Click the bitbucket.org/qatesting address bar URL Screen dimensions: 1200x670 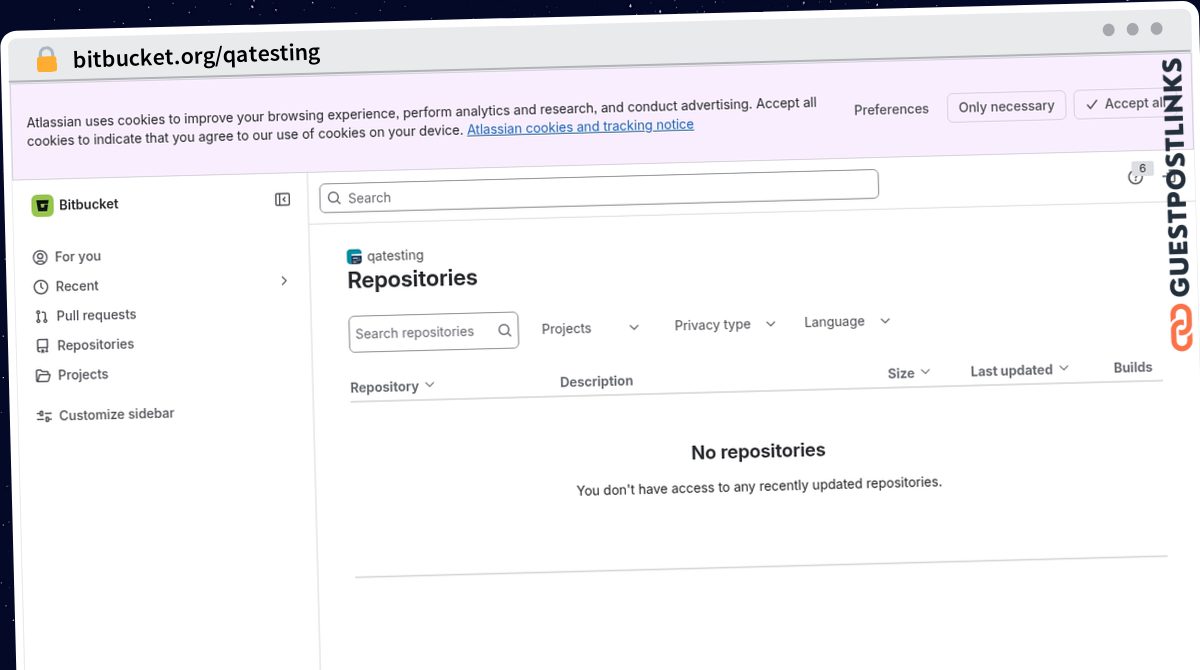click(196, 55)
